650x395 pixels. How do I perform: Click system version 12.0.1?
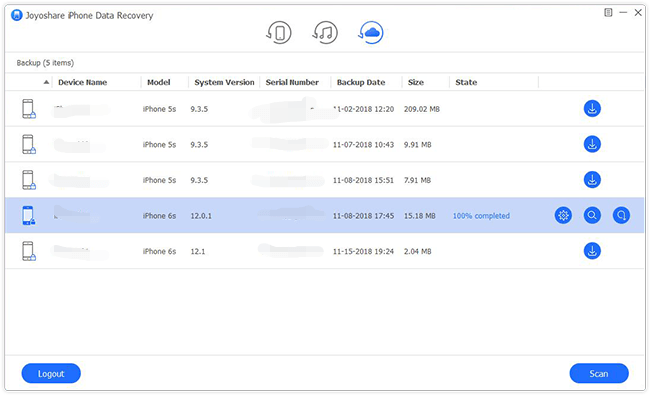(x=201, y=216)
